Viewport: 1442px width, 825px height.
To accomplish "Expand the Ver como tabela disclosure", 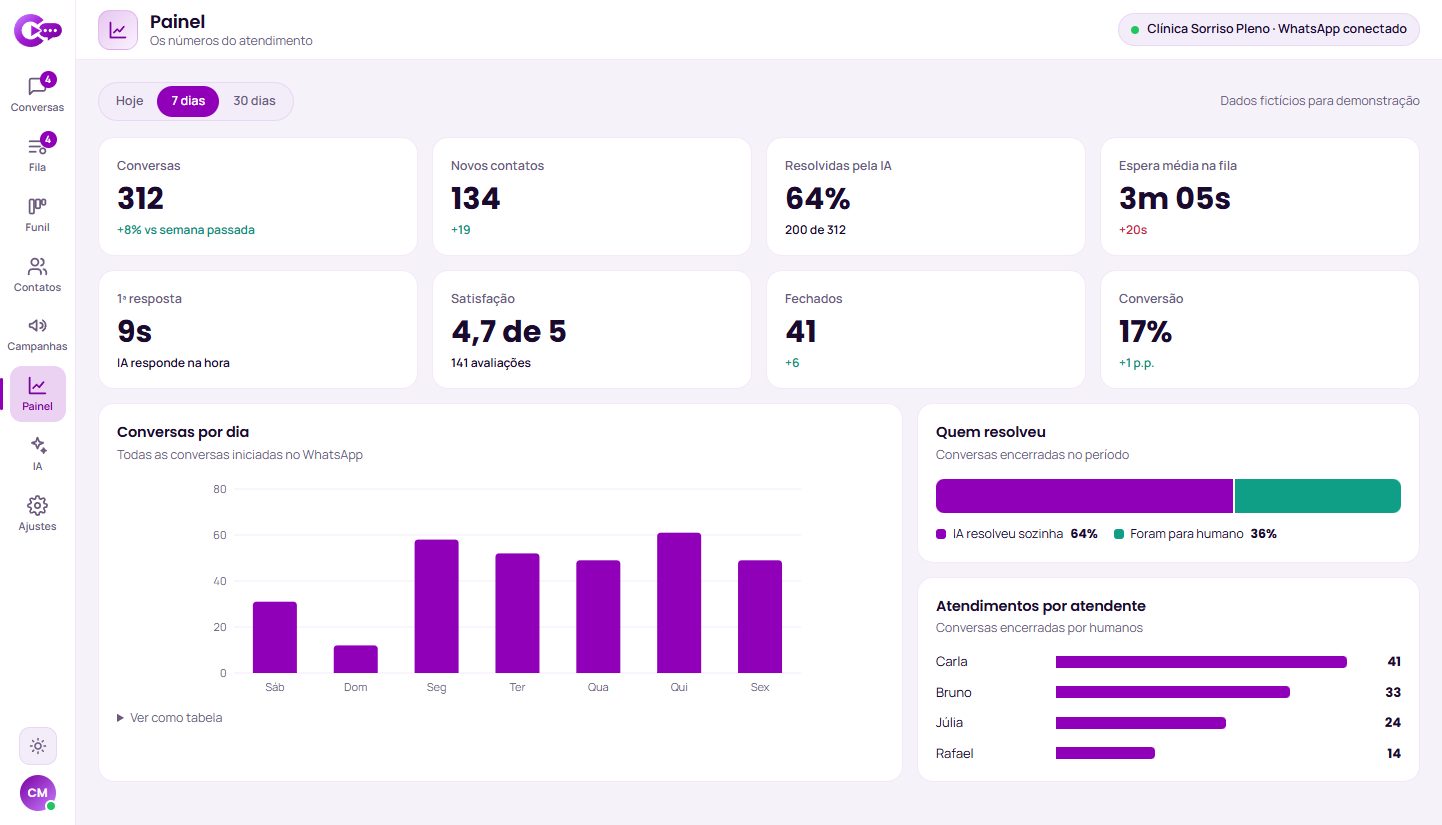I will [170, 718].
